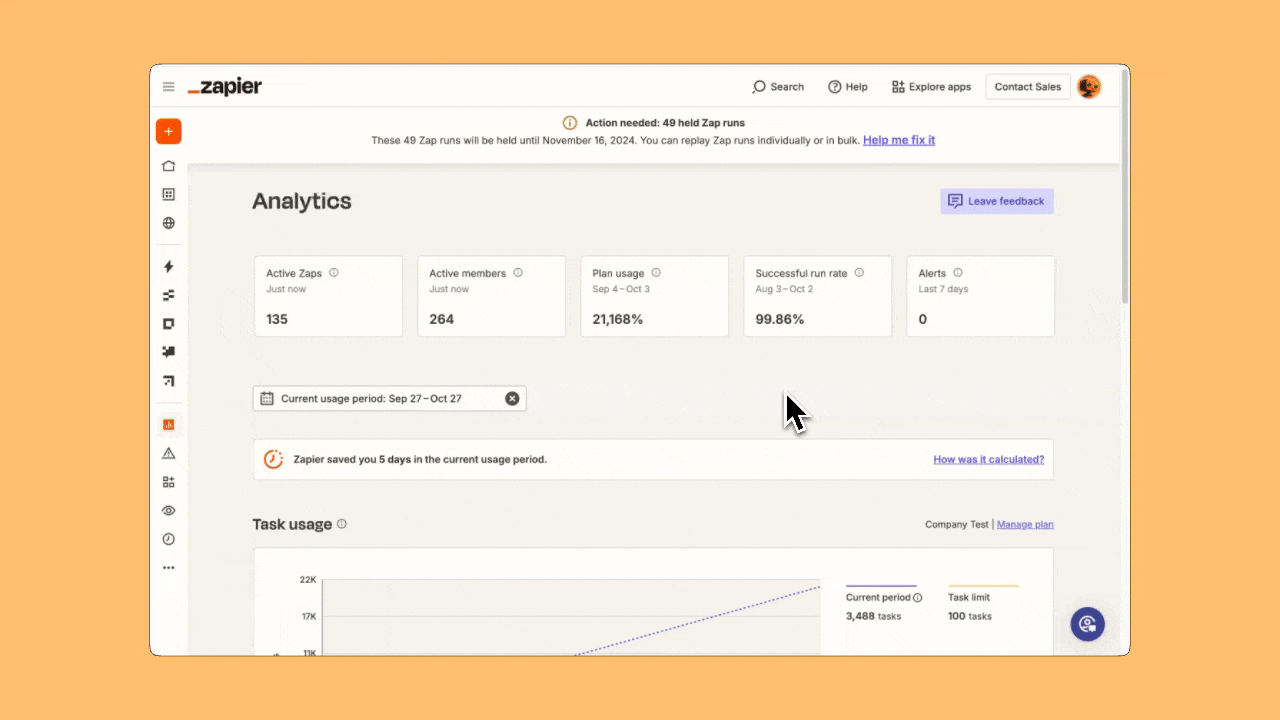Click the Zapier logo
This screenshot has height=720, width=1280.
(x=225, y=87)
